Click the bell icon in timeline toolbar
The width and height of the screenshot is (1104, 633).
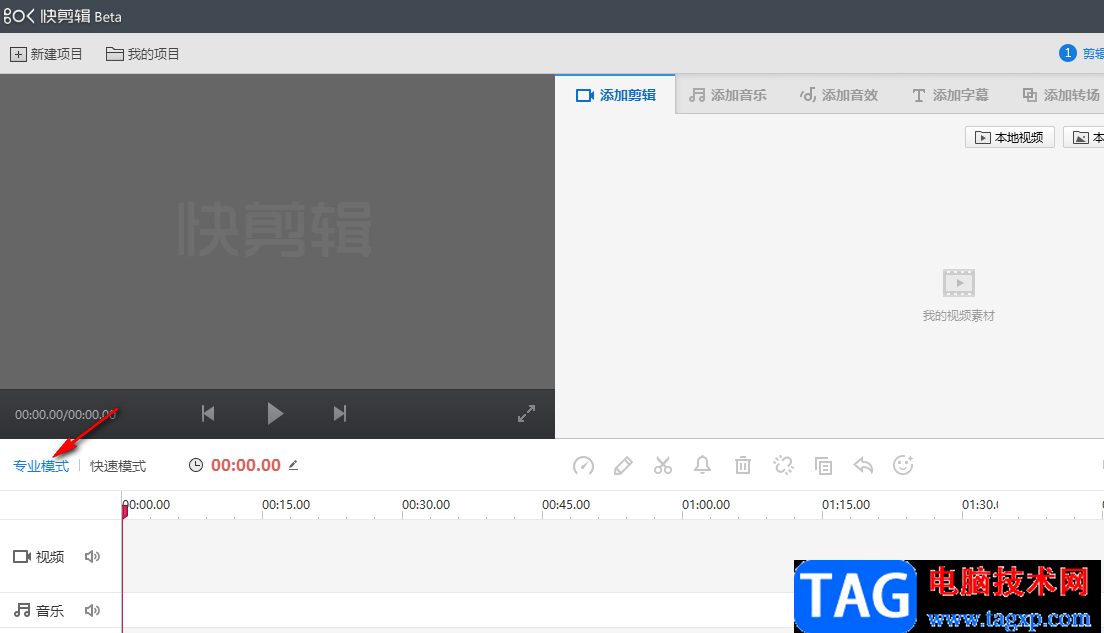[703, 465]
